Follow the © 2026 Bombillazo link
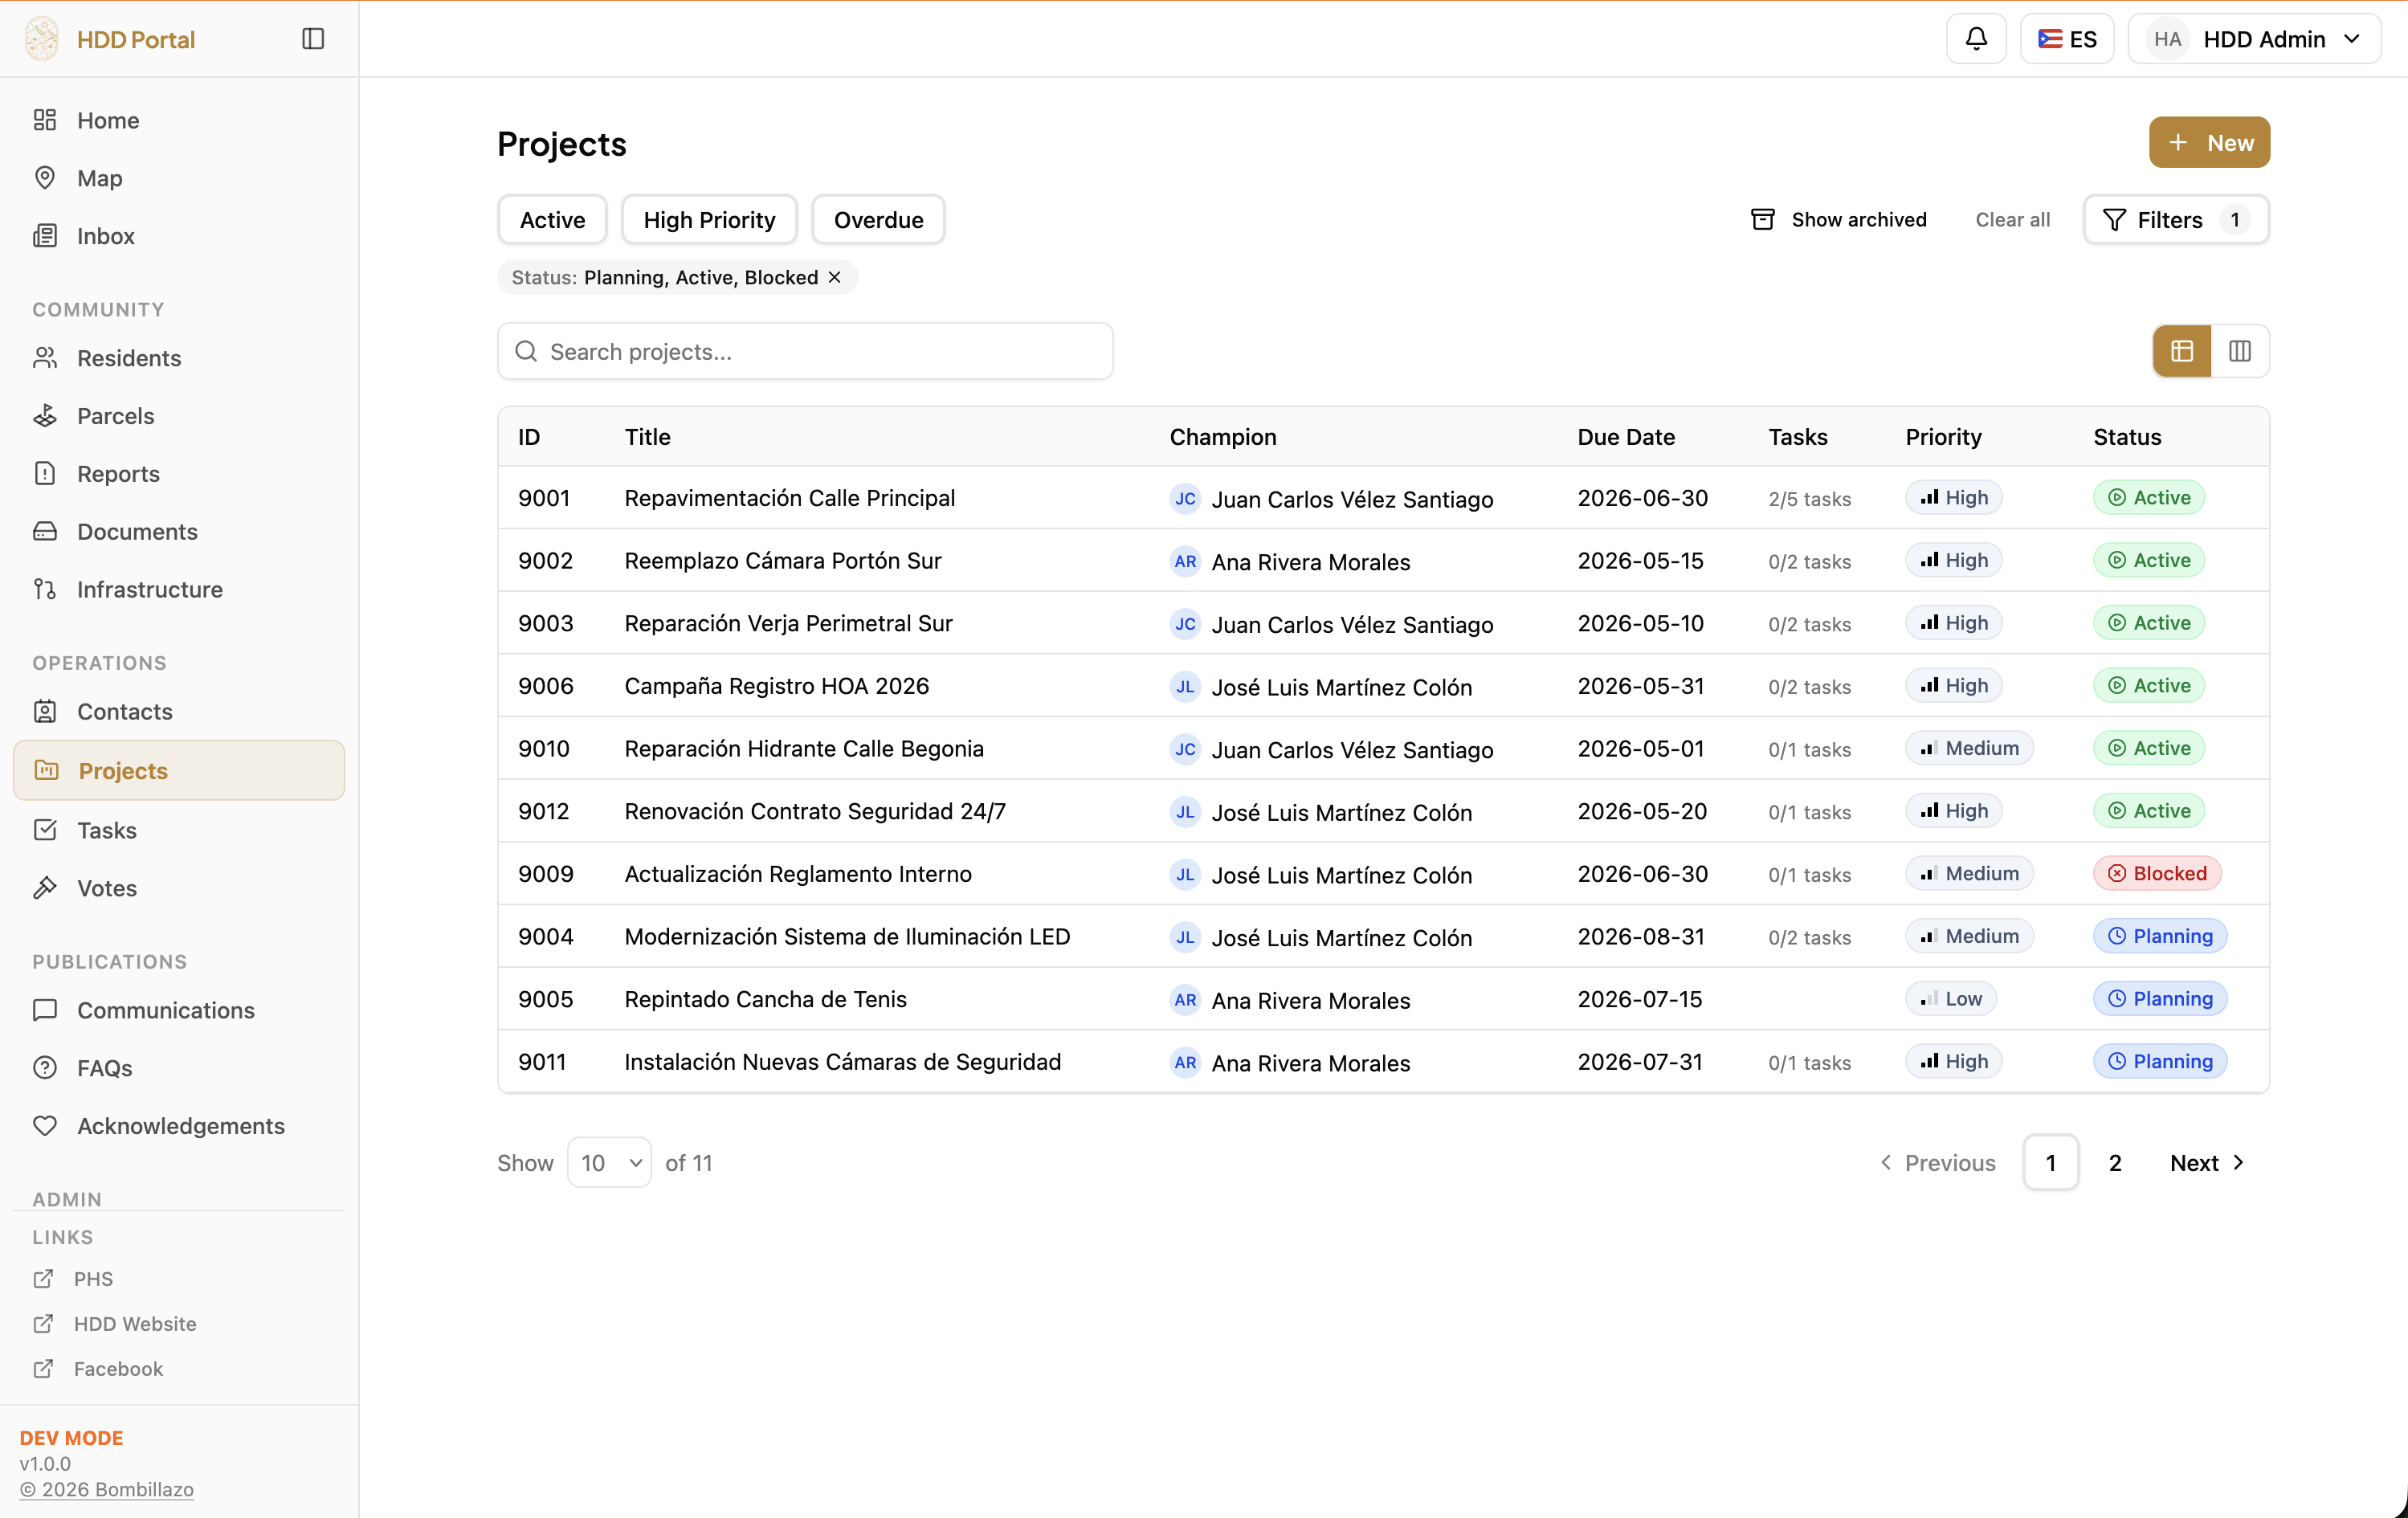The height and width of the screenshot is (1518, 2408). 107,1490
